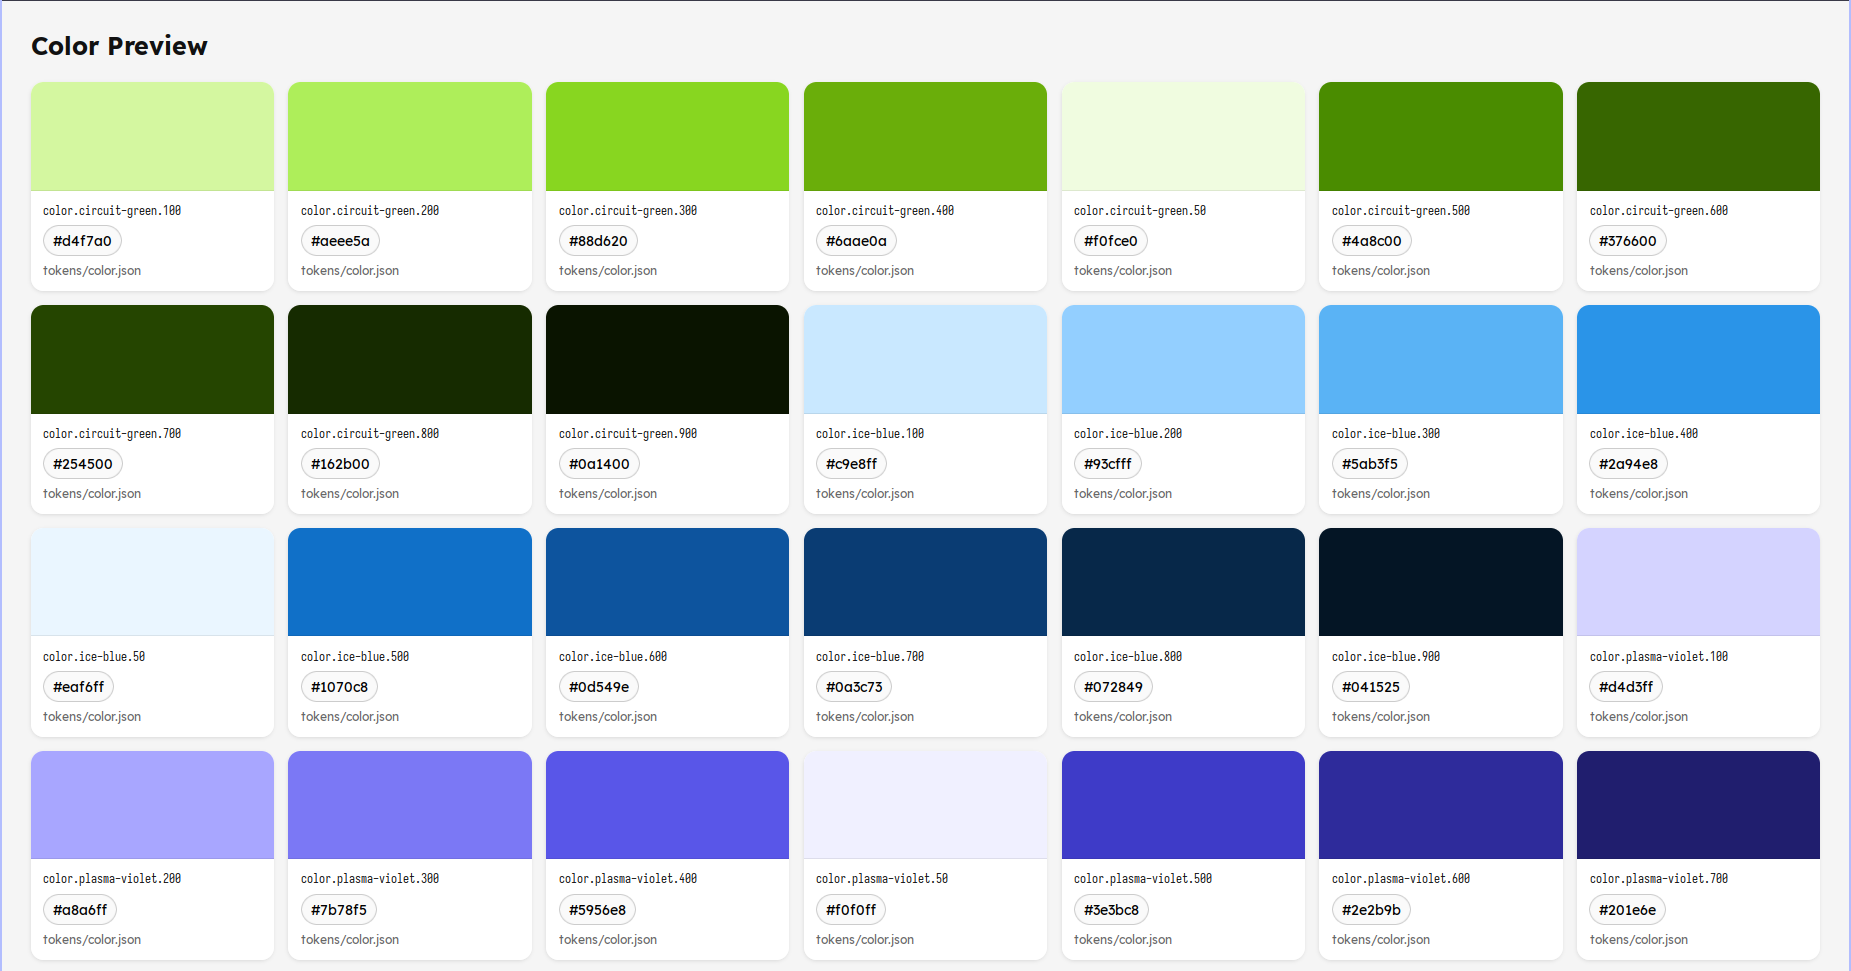
Task: Copy the #201e6e hex badge
Action: 1628,910
